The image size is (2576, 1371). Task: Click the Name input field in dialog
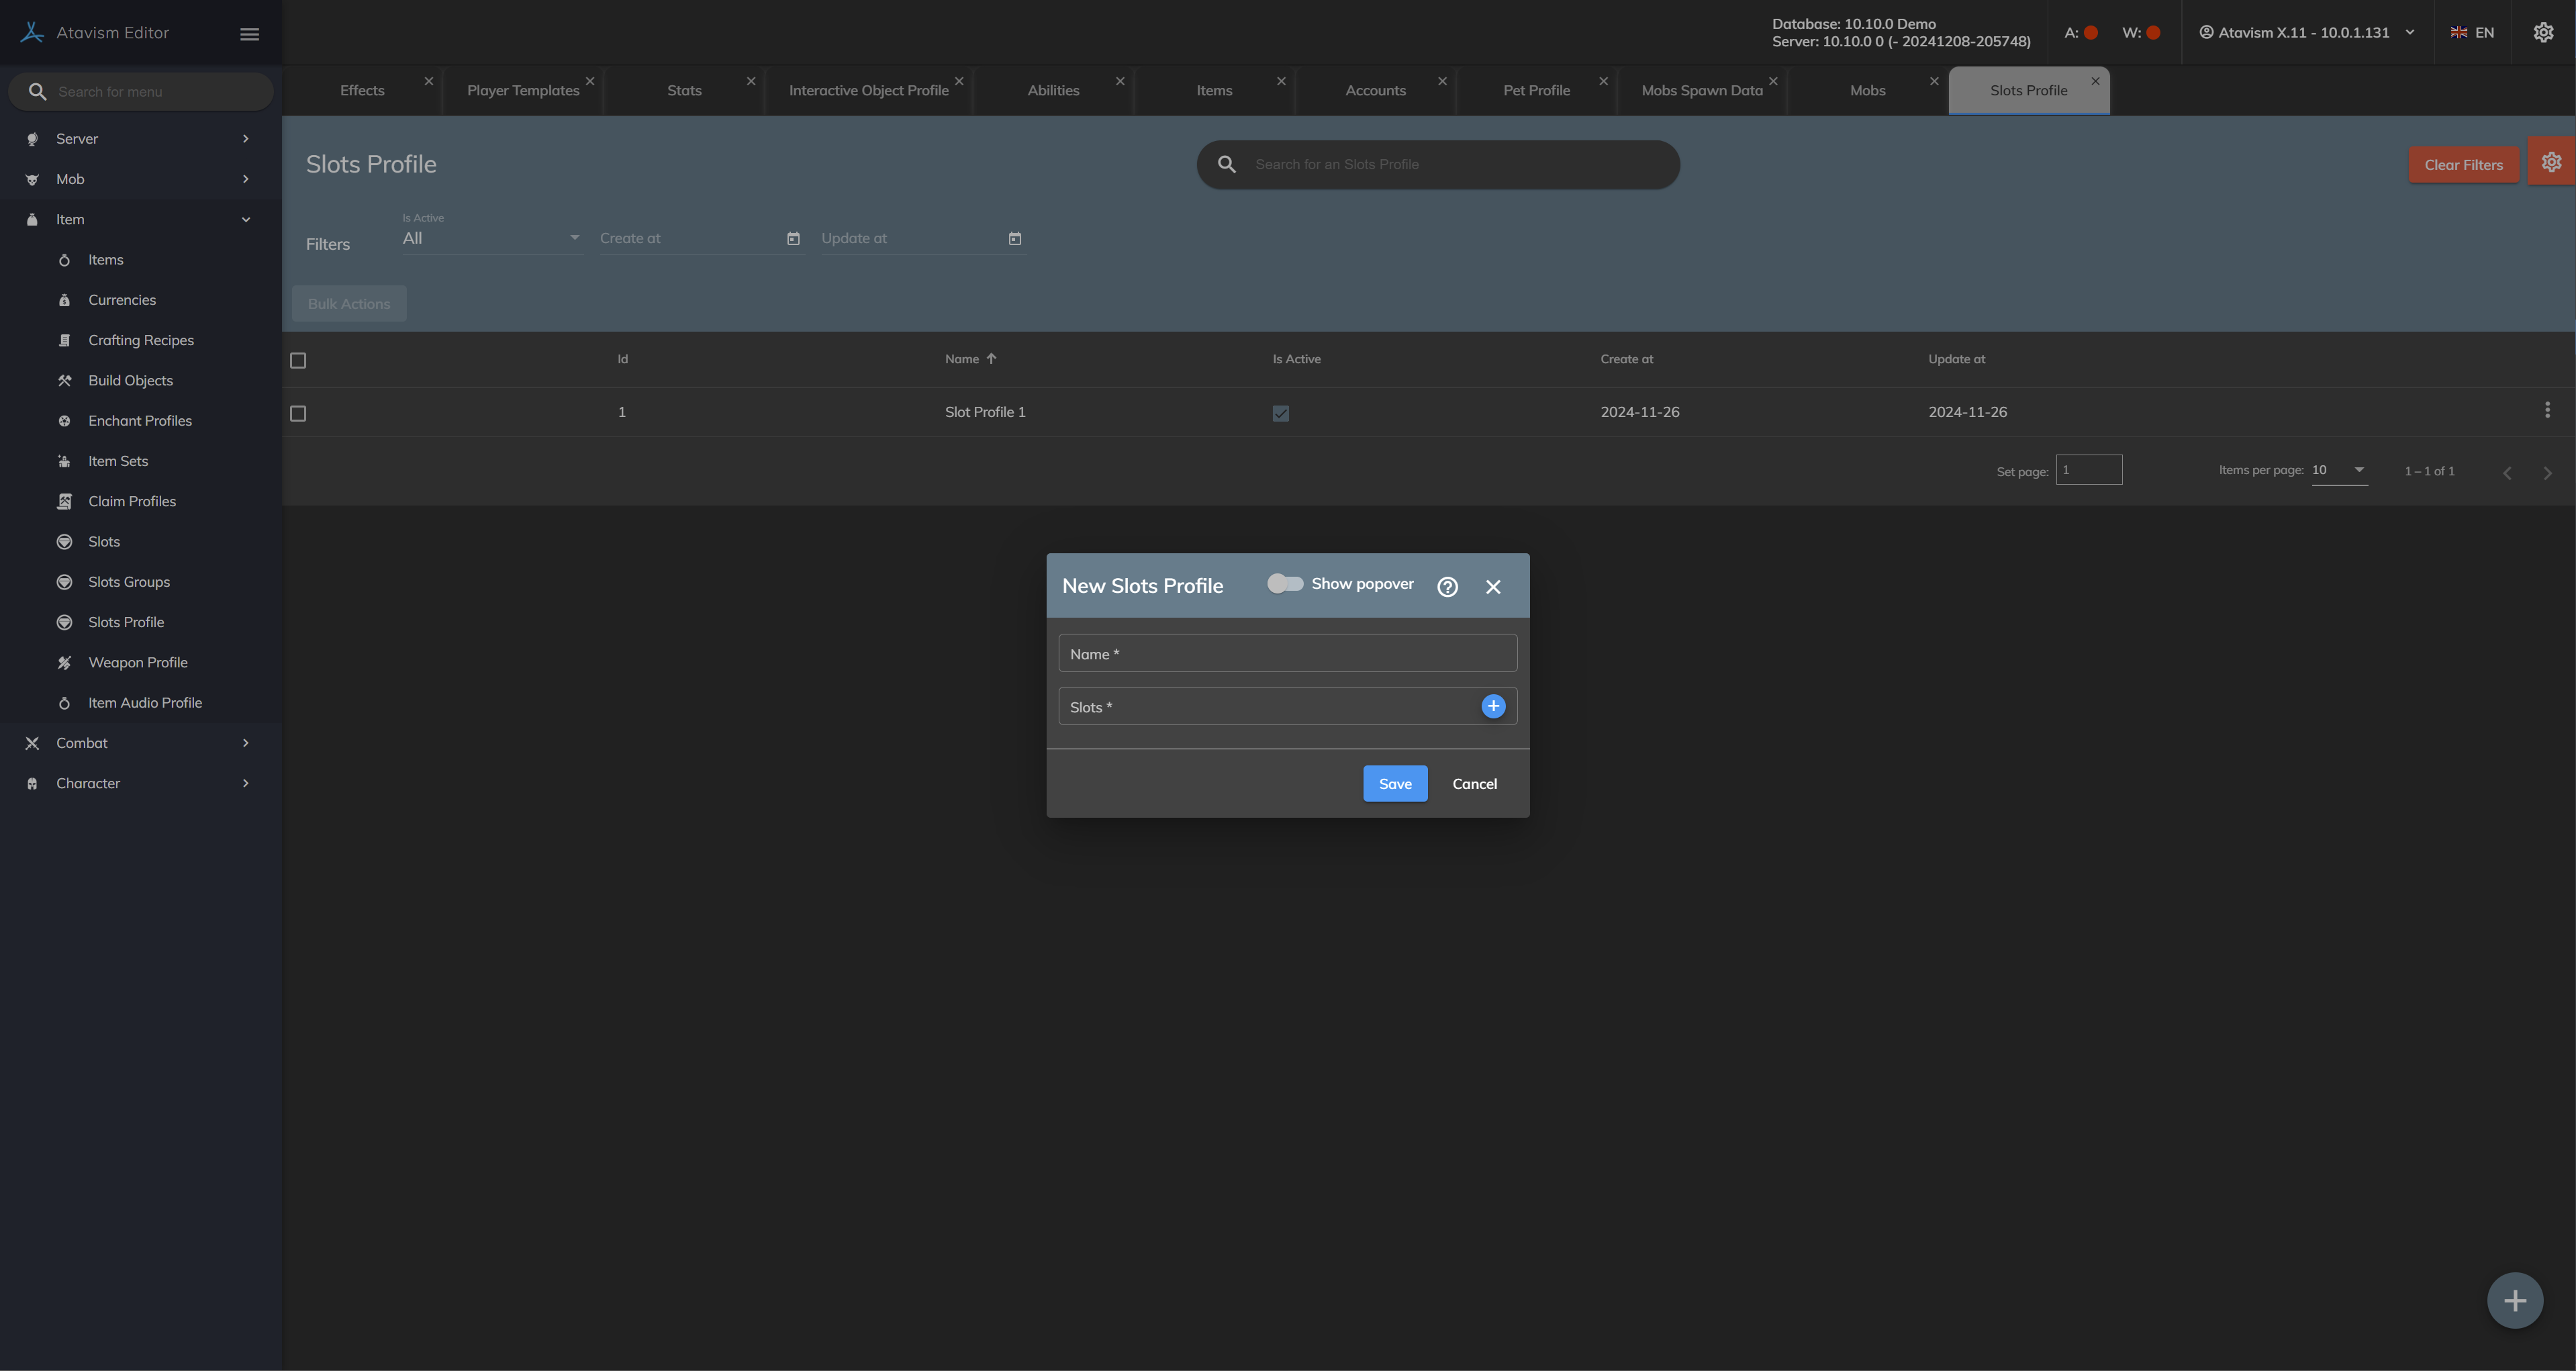pos(1287,653)
